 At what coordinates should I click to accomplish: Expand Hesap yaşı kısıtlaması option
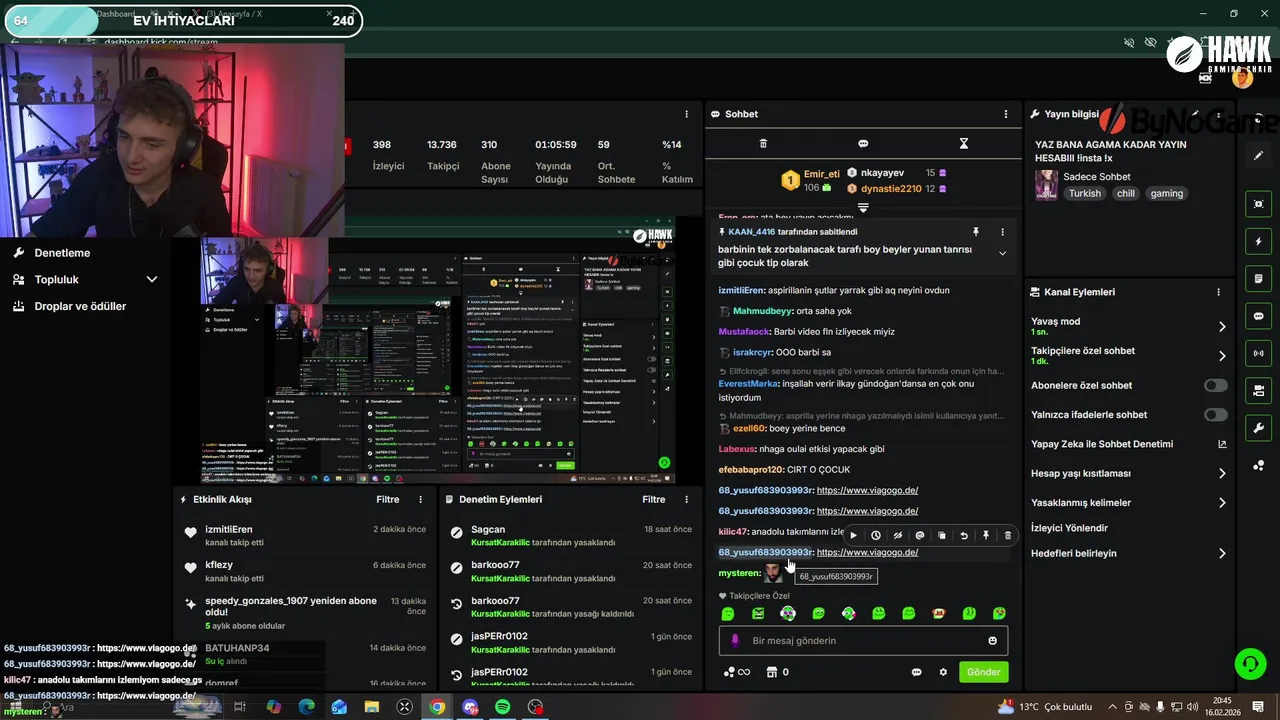pyautogui.click(x=1222, y=474)
